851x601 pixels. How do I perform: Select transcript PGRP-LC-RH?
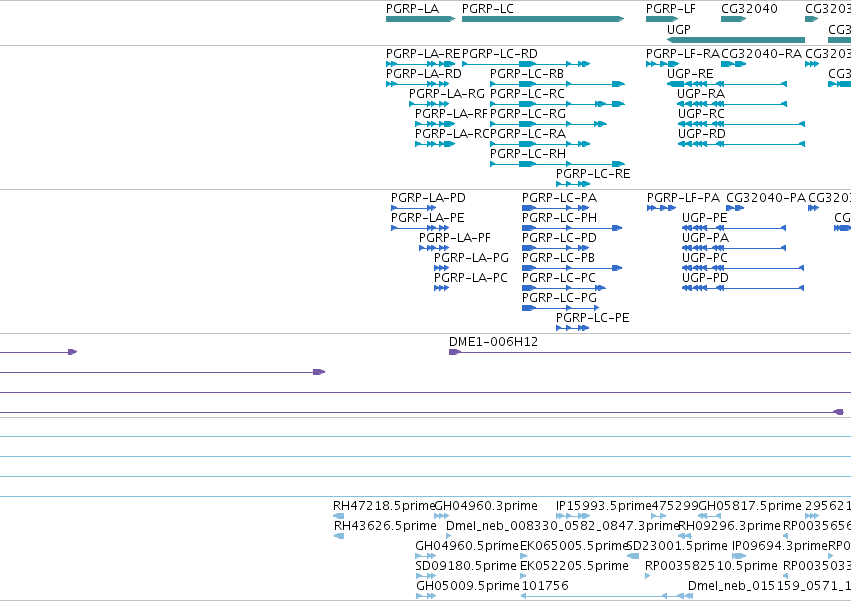coord(557,164)
